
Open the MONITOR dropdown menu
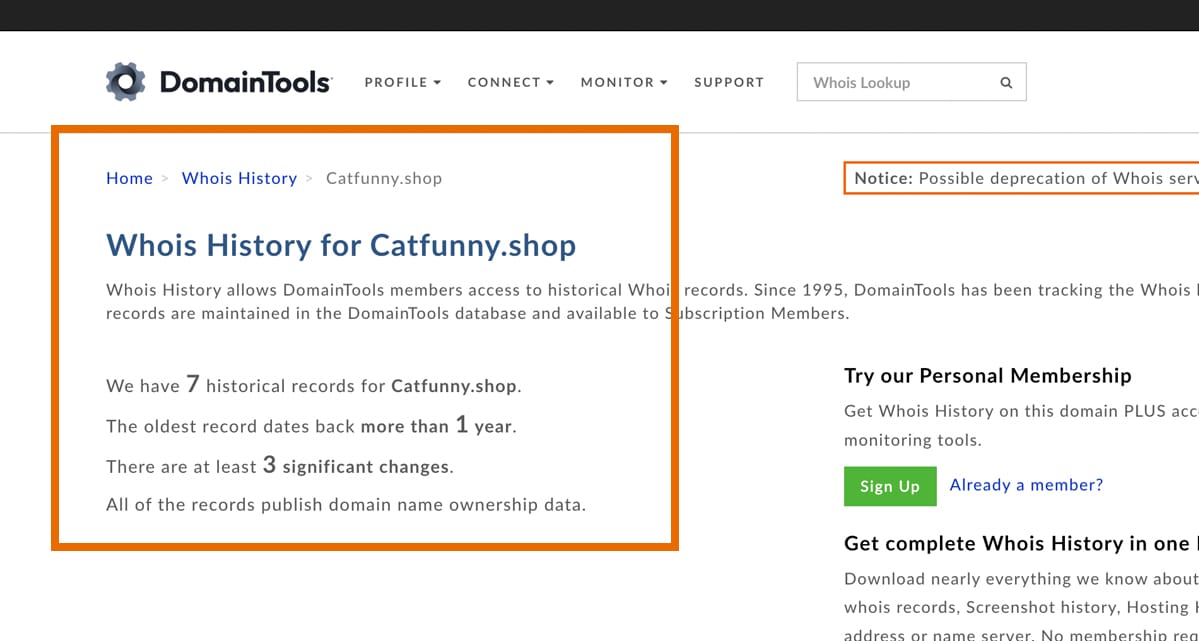point(624,83)
